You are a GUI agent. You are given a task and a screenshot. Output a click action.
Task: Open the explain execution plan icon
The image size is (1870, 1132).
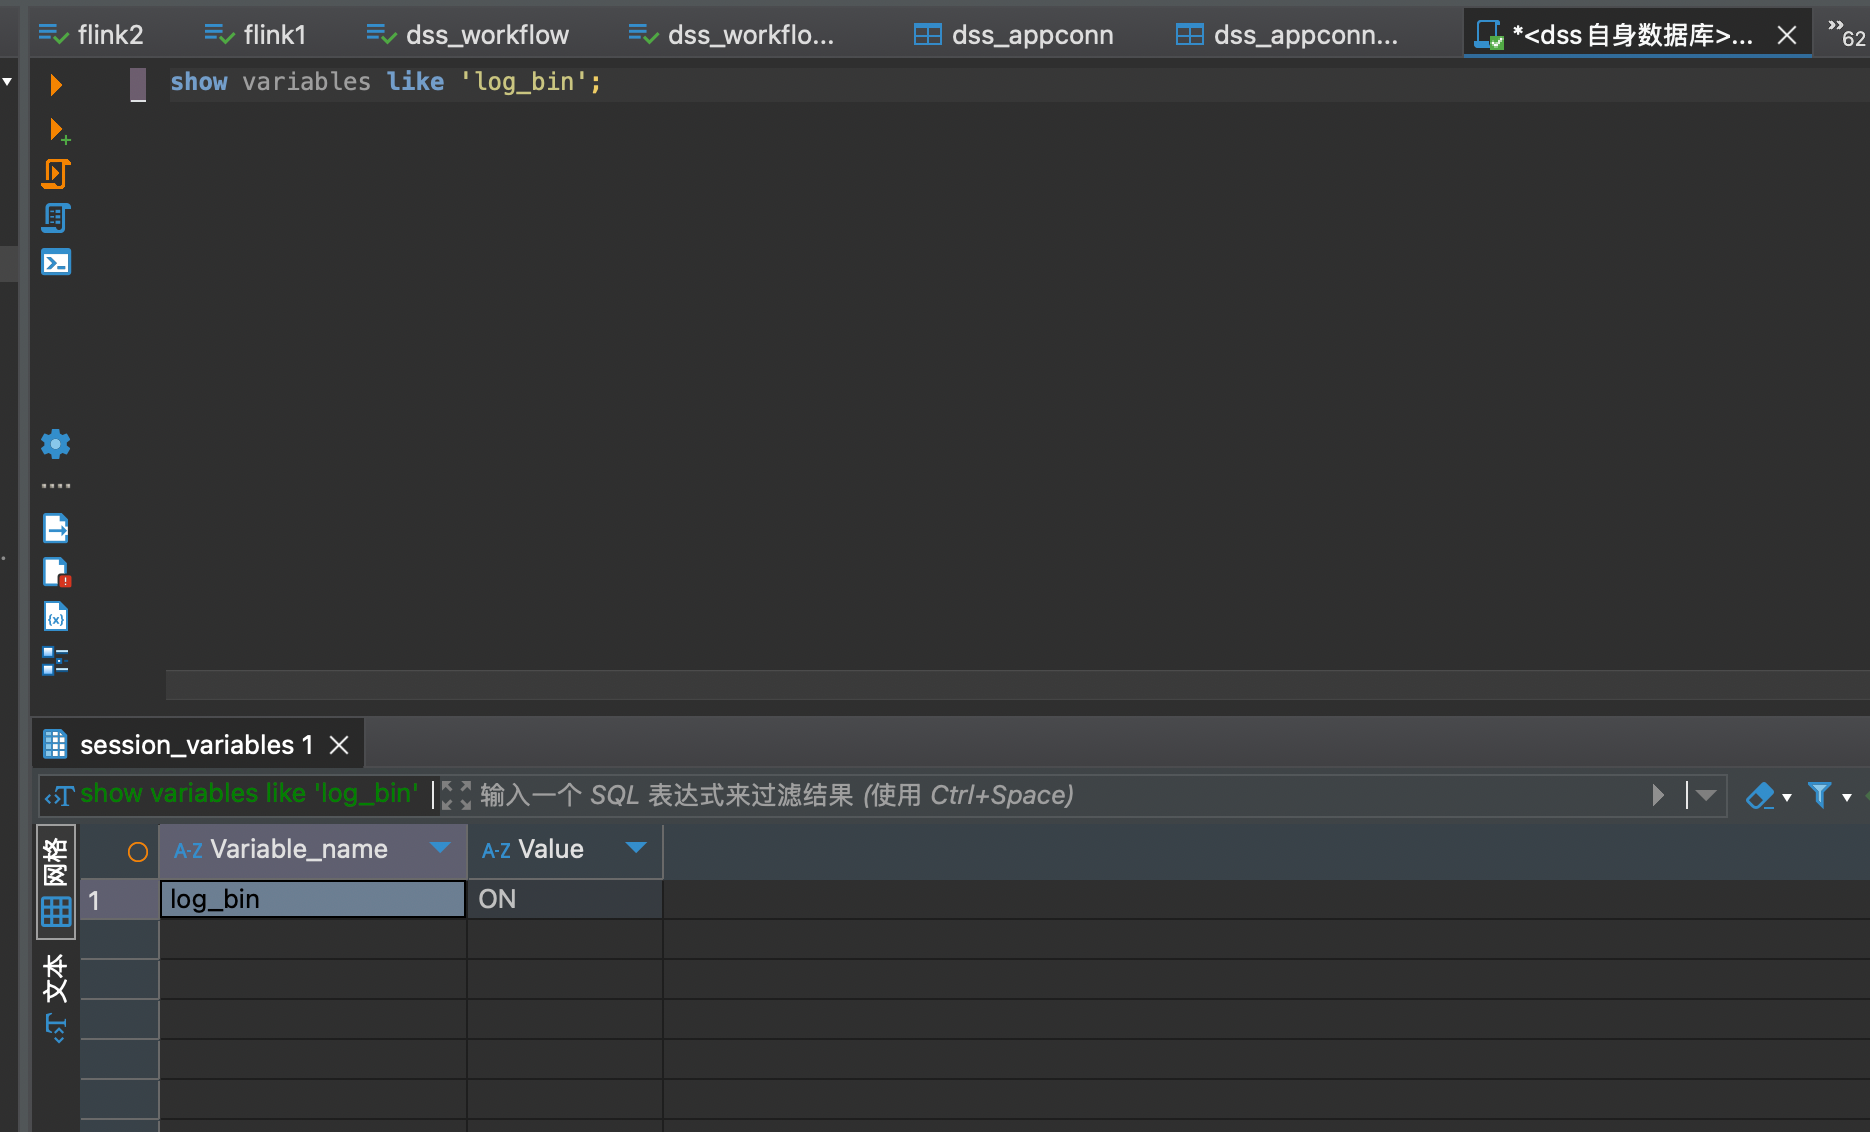coord(56,218)
